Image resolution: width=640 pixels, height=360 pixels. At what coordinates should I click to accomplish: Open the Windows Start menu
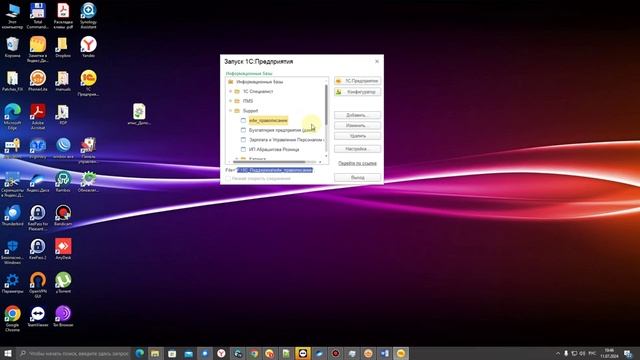point(8,353)
